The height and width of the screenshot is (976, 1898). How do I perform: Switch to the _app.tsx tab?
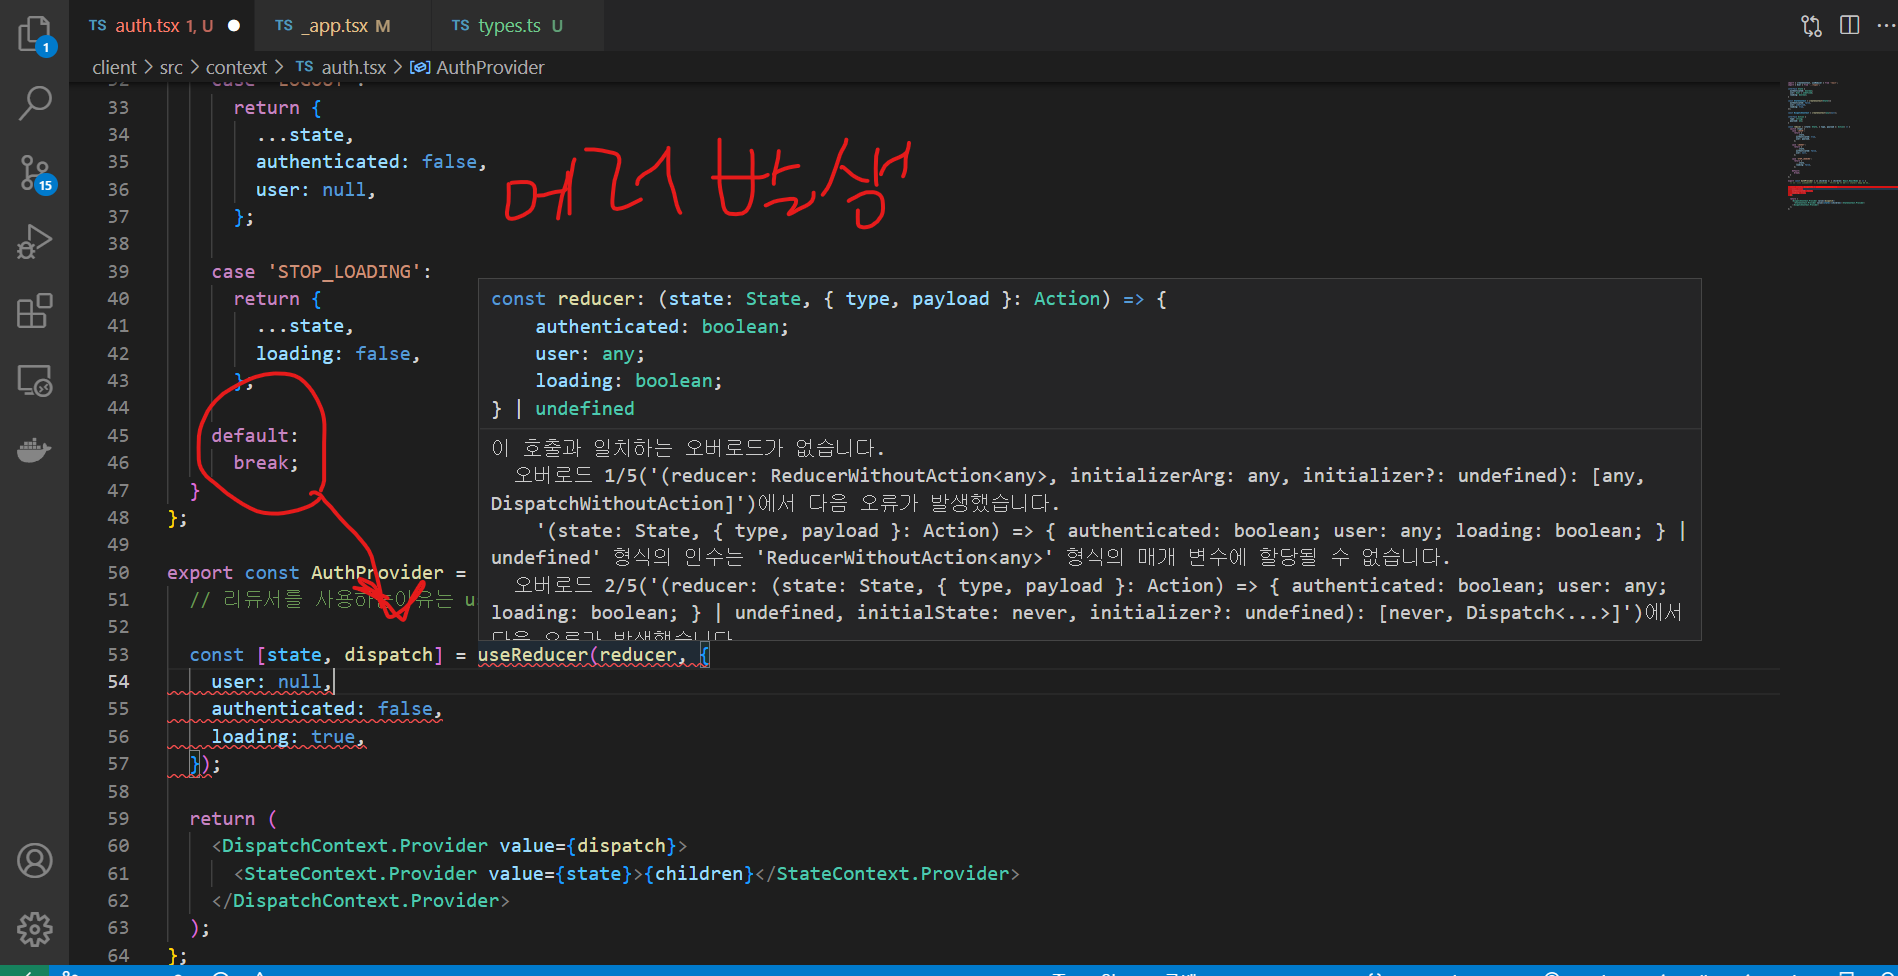point(343,26)
